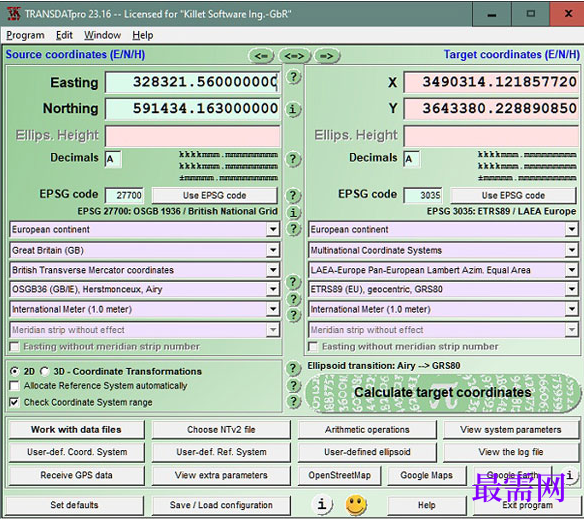Click info icon next to Google Earth

(569, 475)
